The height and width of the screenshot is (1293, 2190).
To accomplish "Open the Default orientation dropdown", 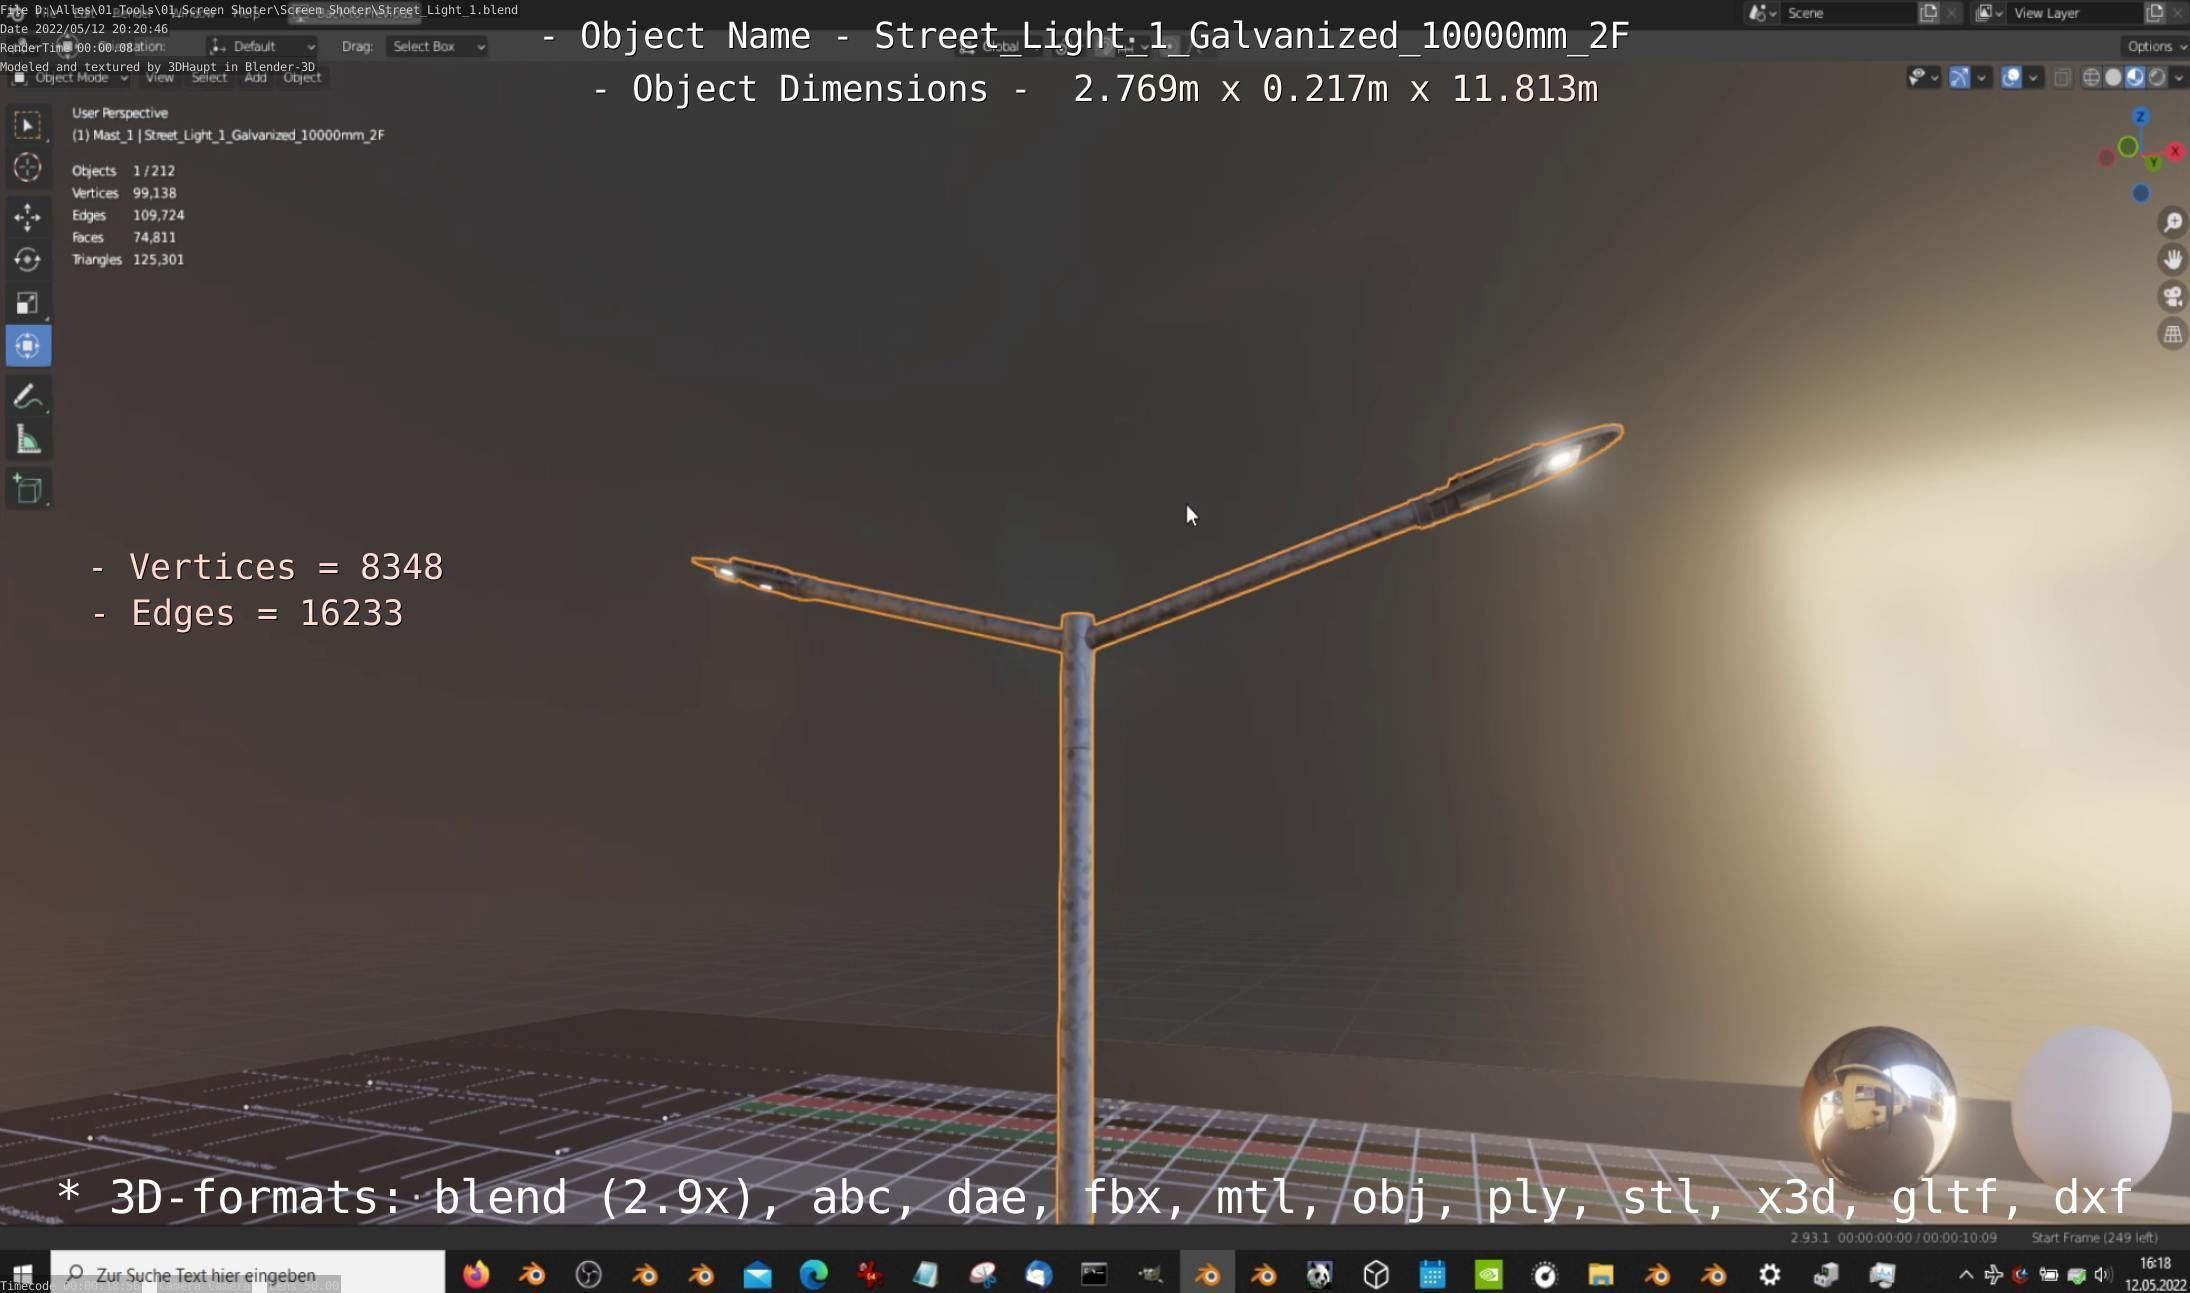I will 263,46.
